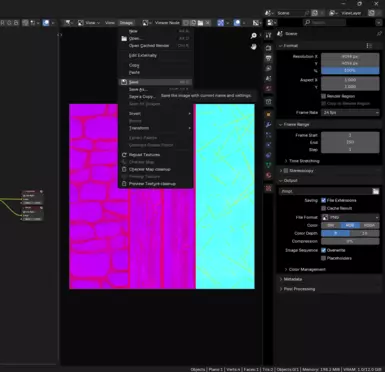Open the Output properties tab
The image size is (385, 372).
pyautogui.click(x=269, y=58)
